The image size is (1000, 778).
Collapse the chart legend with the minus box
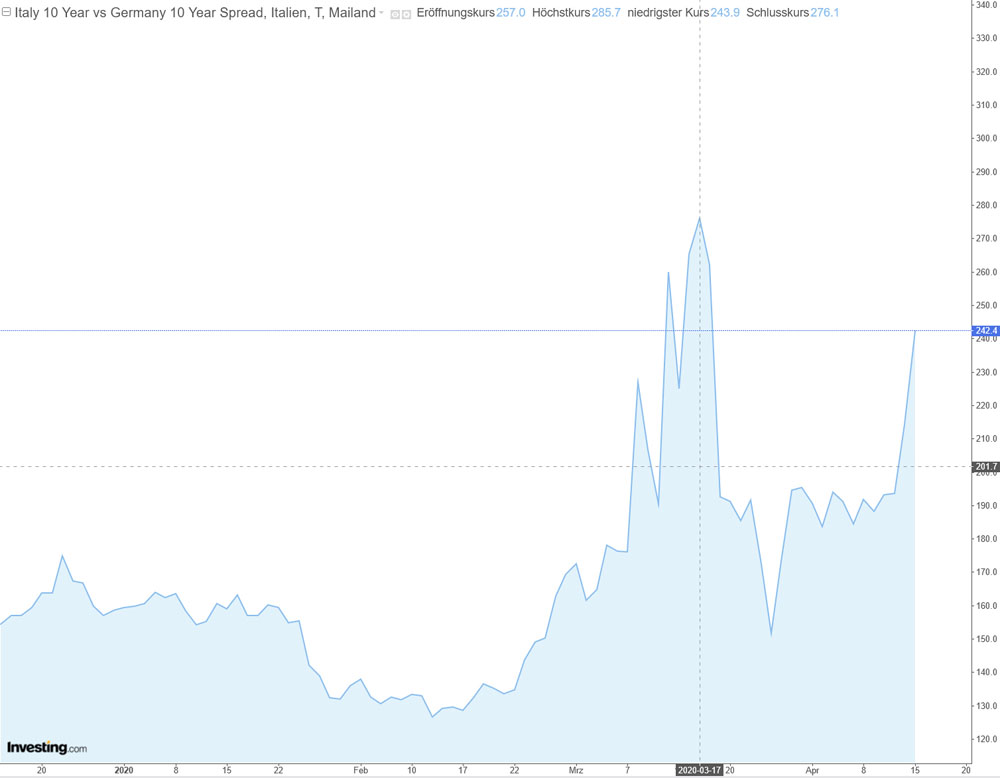(6, 12)
